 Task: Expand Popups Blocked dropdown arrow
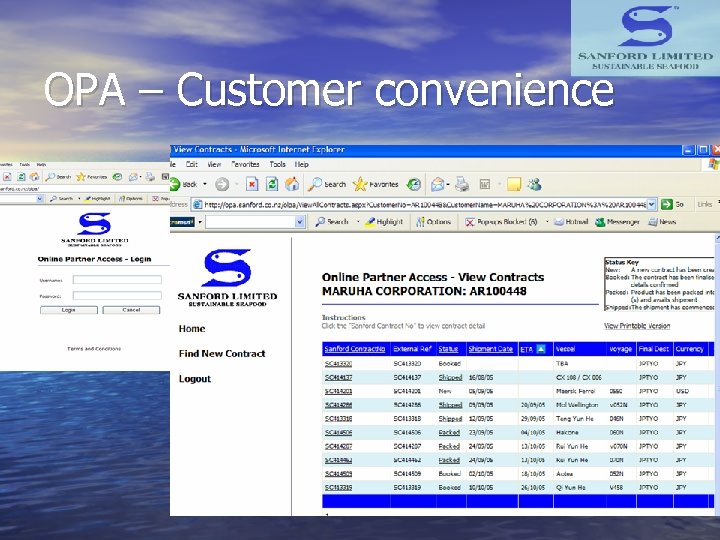(547, 222)
